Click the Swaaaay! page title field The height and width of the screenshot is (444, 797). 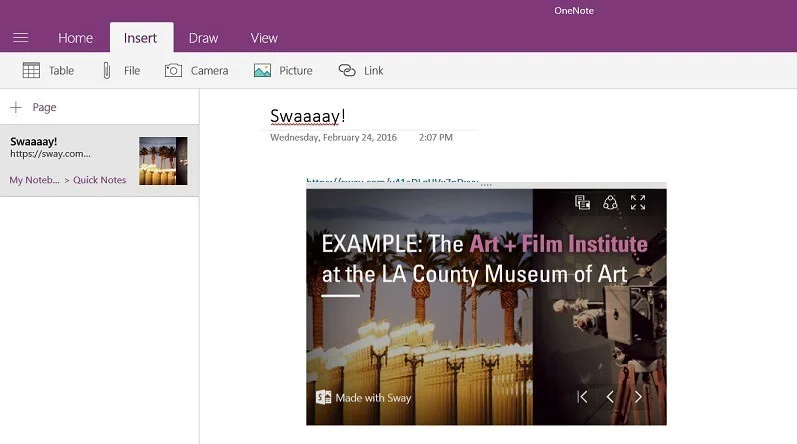click(x=308, y=116)
